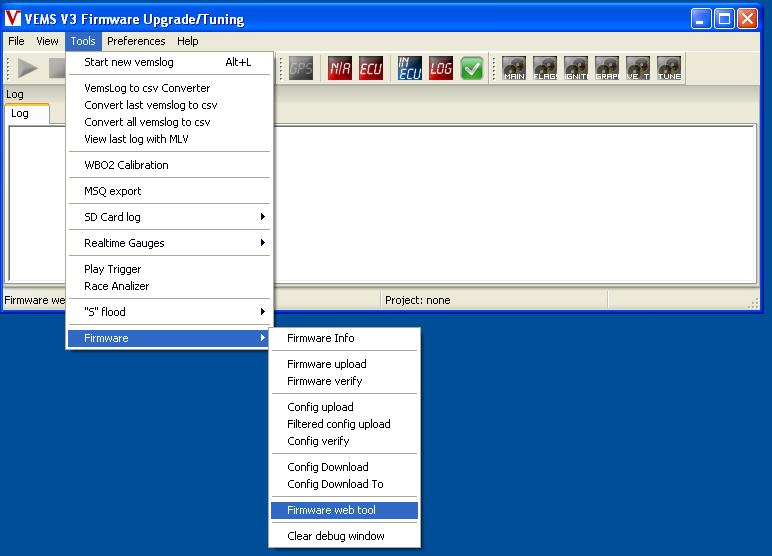Click the GPS toolbar icon

(x=301, y=68)
